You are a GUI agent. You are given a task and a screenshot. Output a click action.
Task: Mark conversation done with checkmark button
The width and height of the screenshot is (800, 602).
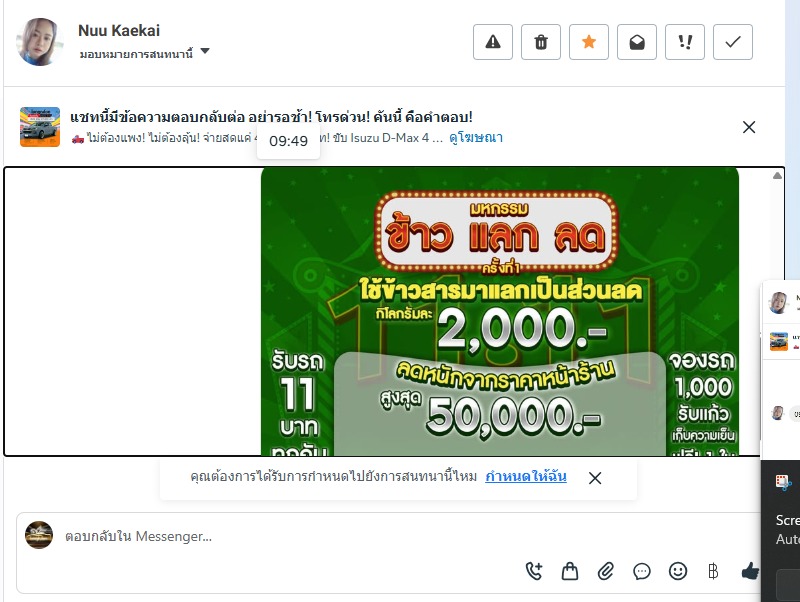click(x=733, y=42)
